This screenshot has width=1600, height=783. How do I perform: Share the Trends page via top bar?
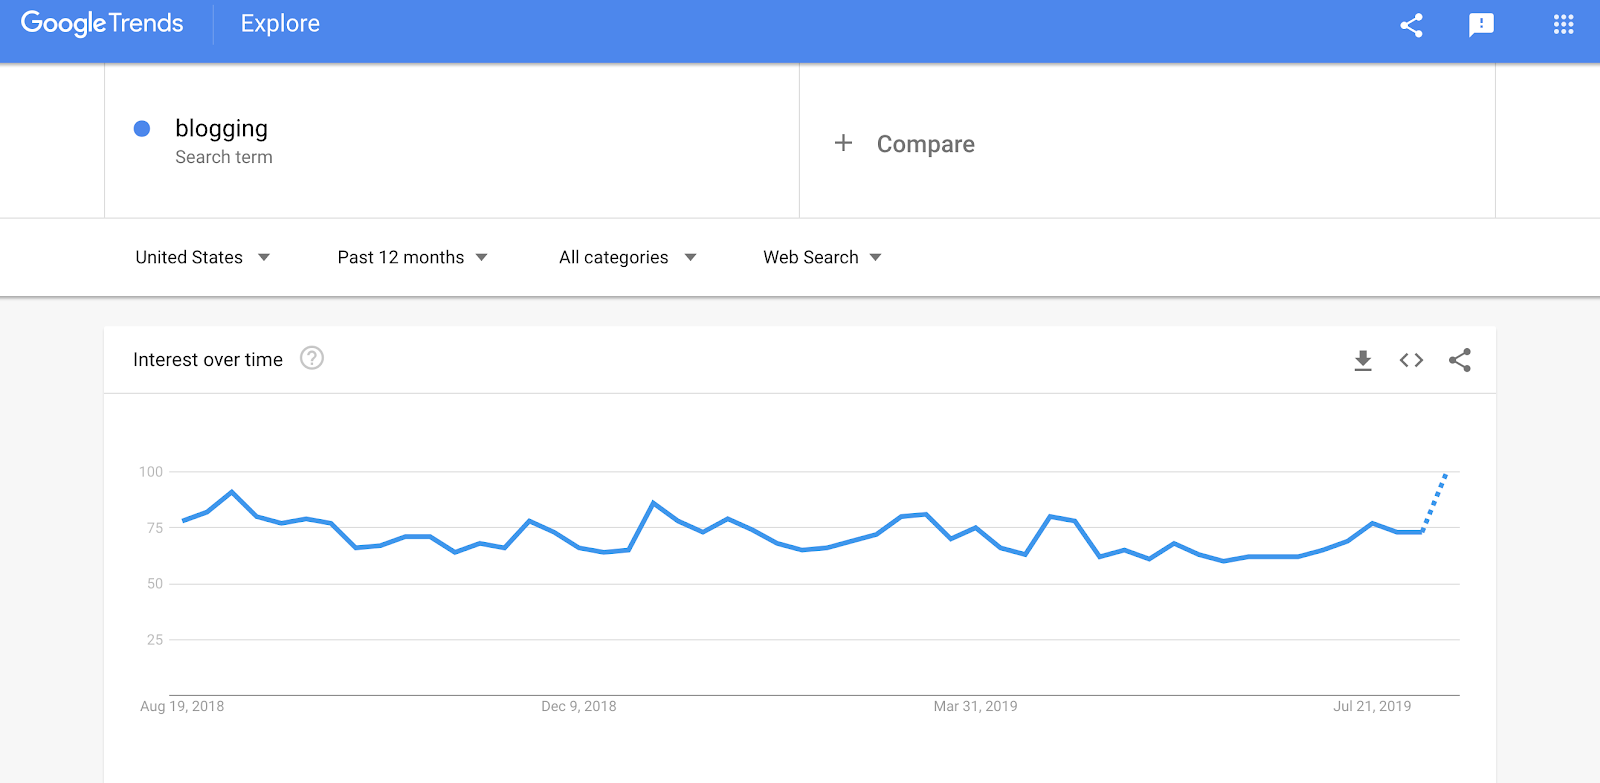[1410, 25]
